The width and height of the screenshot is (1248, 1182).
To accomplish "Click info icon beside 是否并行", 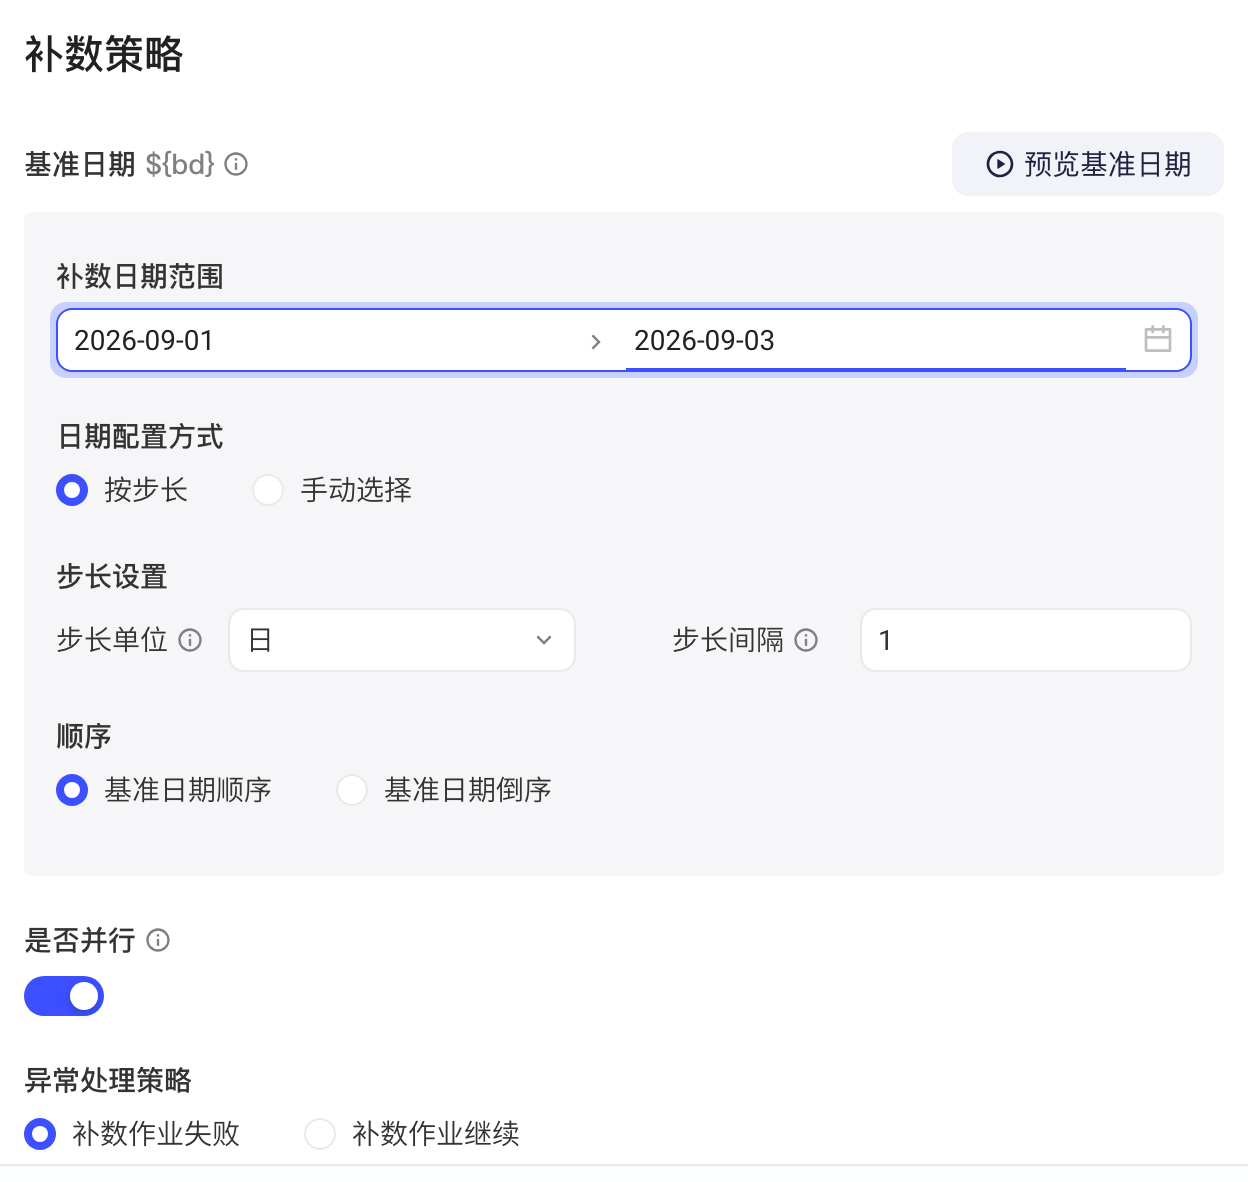I will 158,940.
